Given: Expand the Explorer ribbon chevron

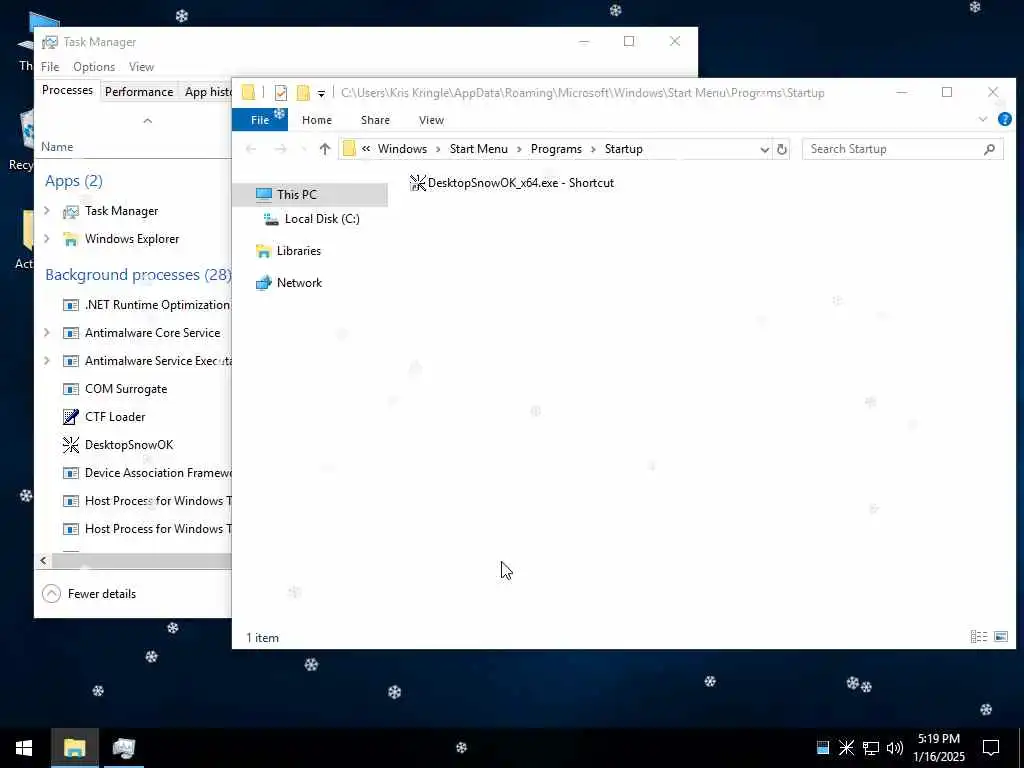Looking at the screenshot, I should (983, 120).
